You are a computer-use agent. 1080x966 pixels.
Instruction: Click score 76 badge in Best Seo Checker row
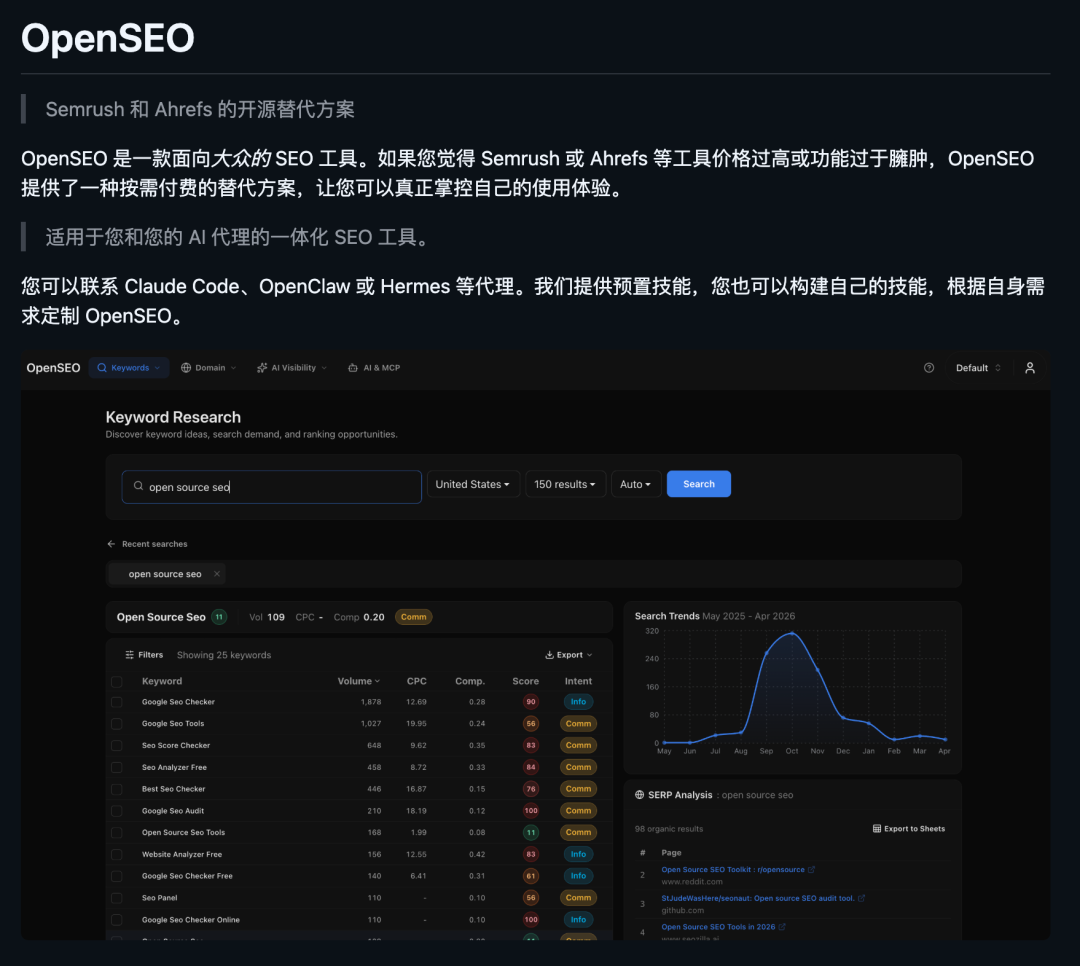530,789
